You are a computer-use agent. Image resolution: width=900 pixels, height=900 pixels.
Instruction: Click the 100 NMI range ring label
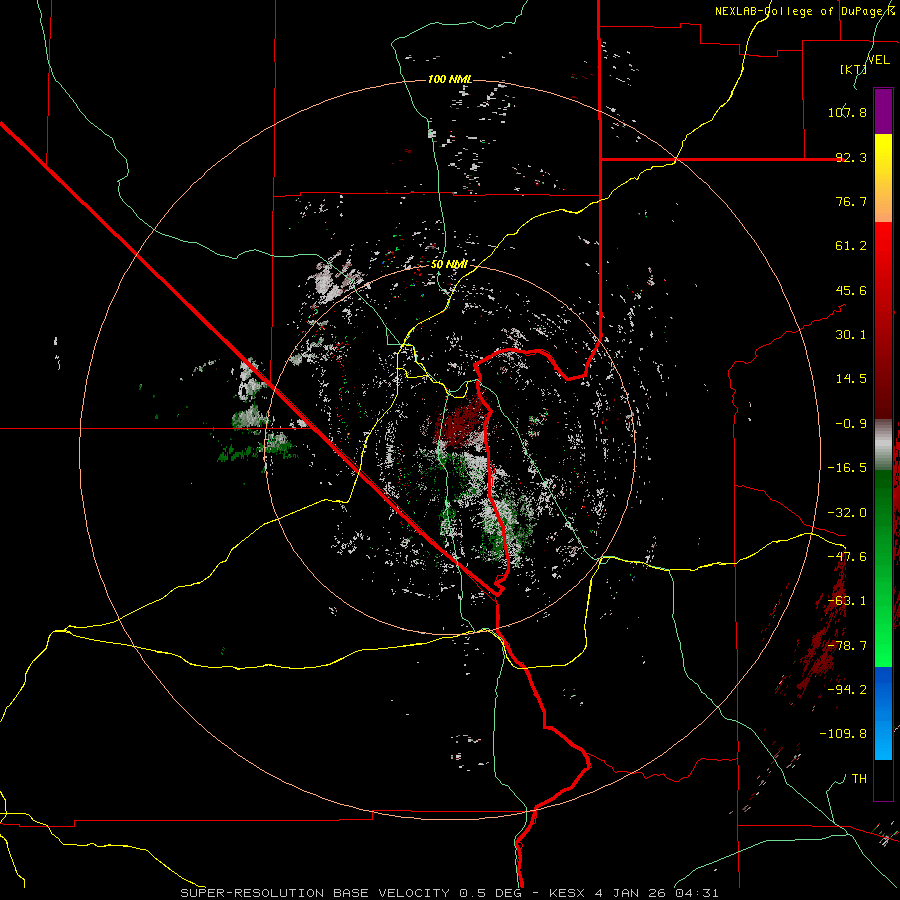450,79
